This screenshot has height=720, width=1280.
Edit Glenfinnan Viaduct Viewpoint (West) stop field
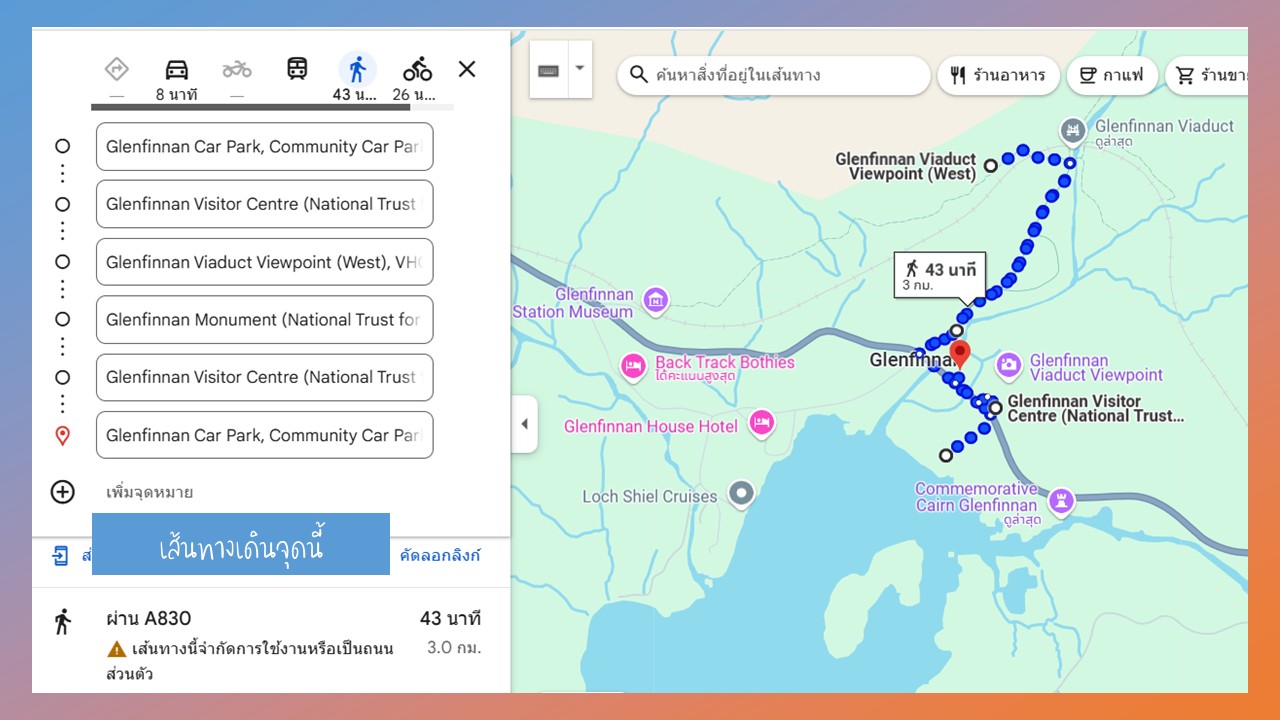click(265, 262)
